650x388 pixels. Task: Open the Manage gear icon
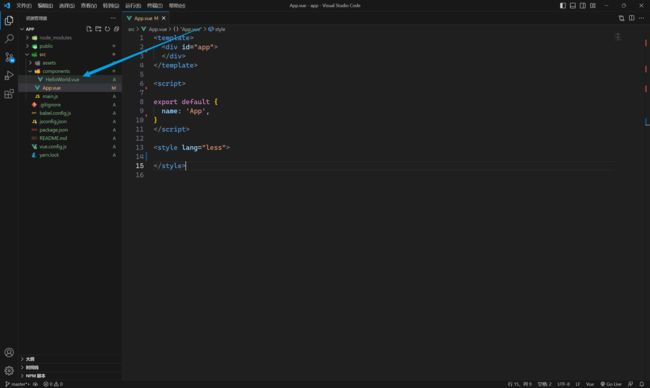click(9, 371)
